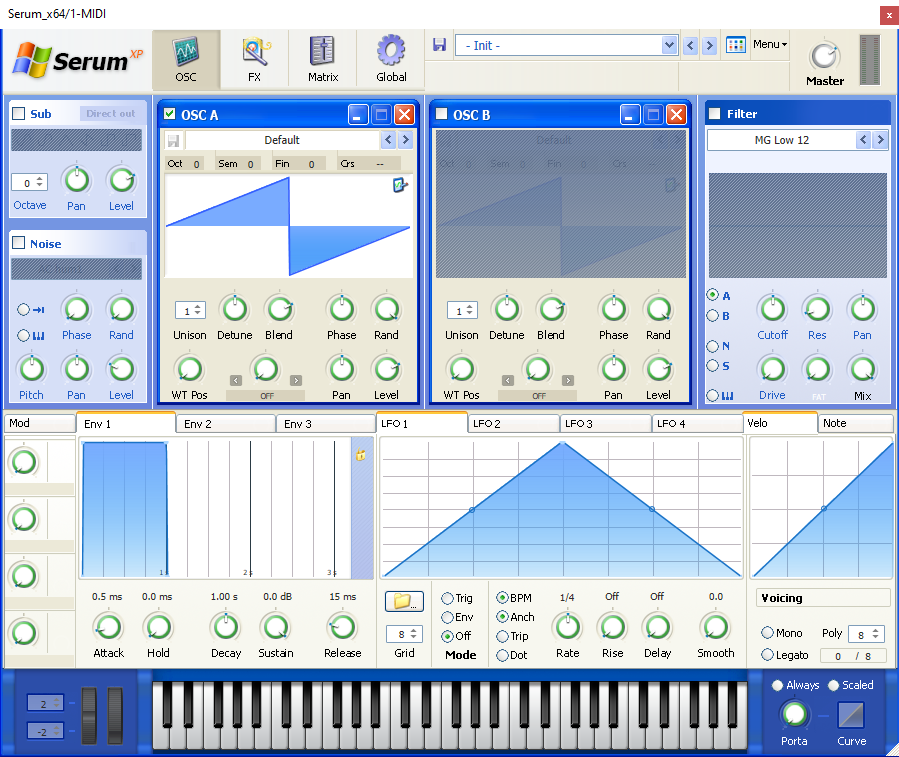Open the preset browser grid icon
899x757 pixels.
(736, 45)
